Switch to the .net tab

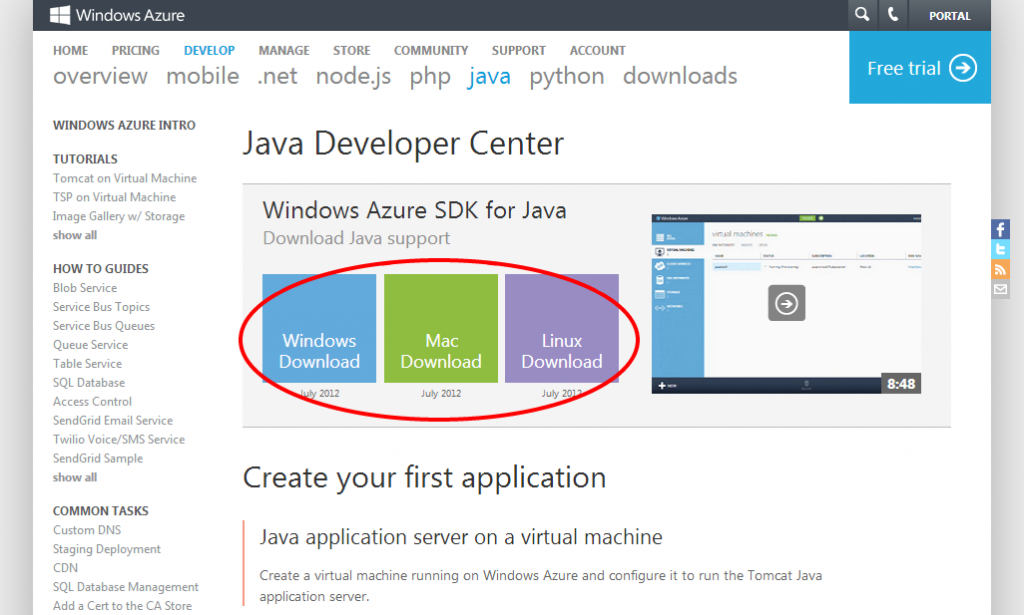click(x=278, y=76)
